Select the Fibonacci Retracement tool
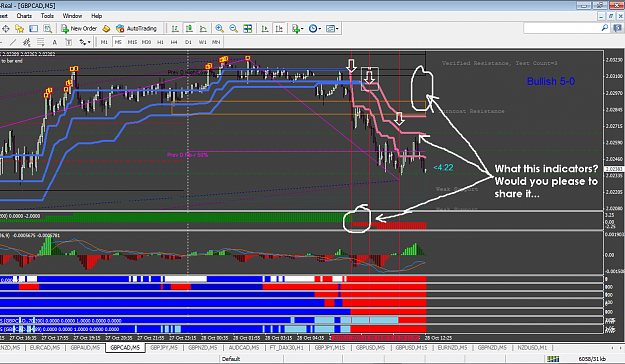Image resolution: width=625 pixels, height=364 pixels. click(x=40, y=42)
